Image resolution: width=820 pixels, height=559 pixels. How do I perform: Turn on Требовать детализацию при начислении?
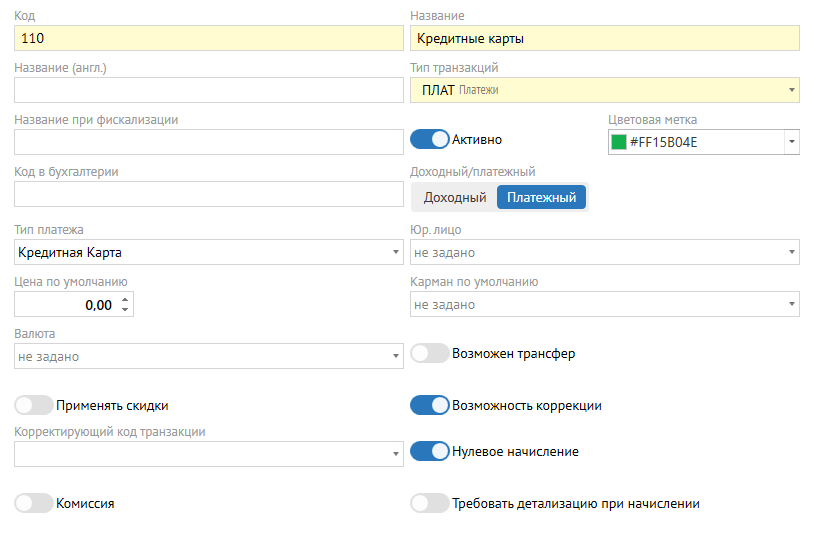click(x=430, y=504)
